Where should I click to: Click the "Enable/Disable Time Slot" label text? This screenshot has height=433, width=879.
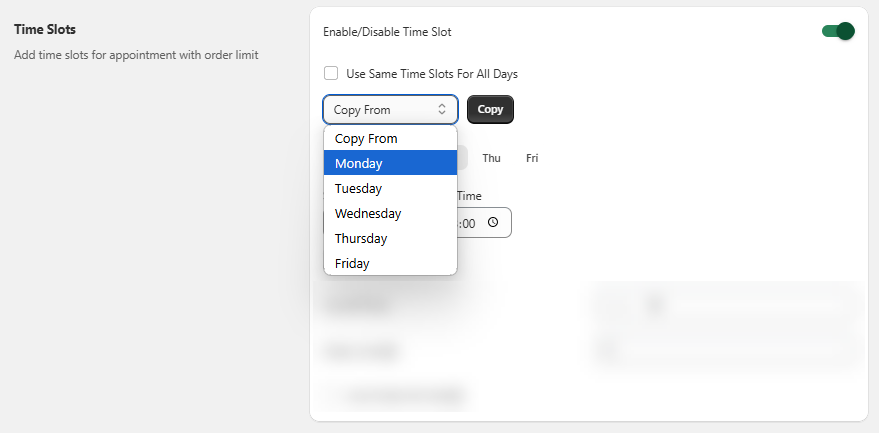pos(387,32)
